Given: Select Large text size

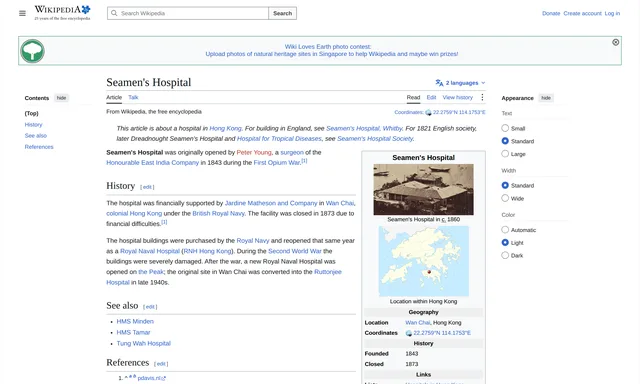Looking at the screenshot, I should click(x=505, y=154).
